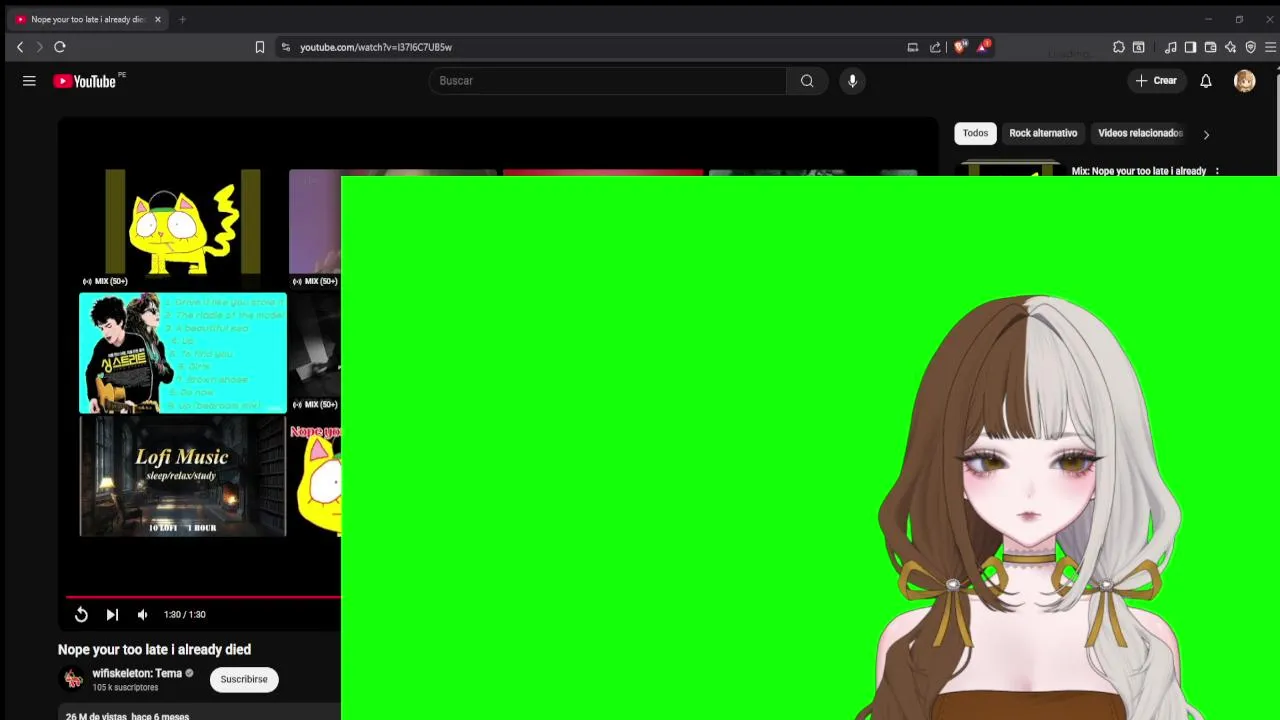Select the Todos filter chip
Viewport: 1280px width, 720px height.
[x=975, y=133]
